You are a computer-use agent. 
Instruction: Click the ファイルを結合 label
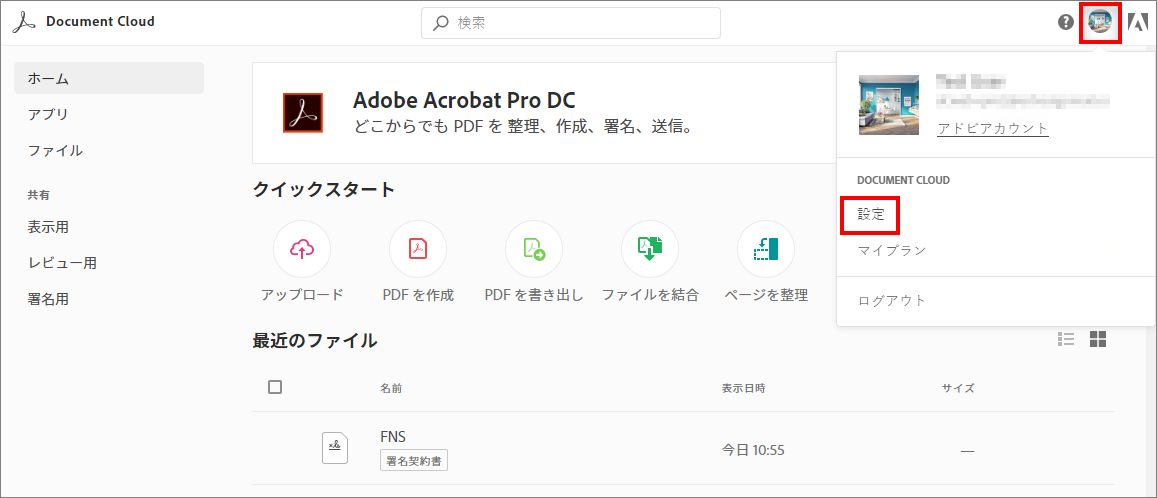pyautogui.click(x=650, y=295)
